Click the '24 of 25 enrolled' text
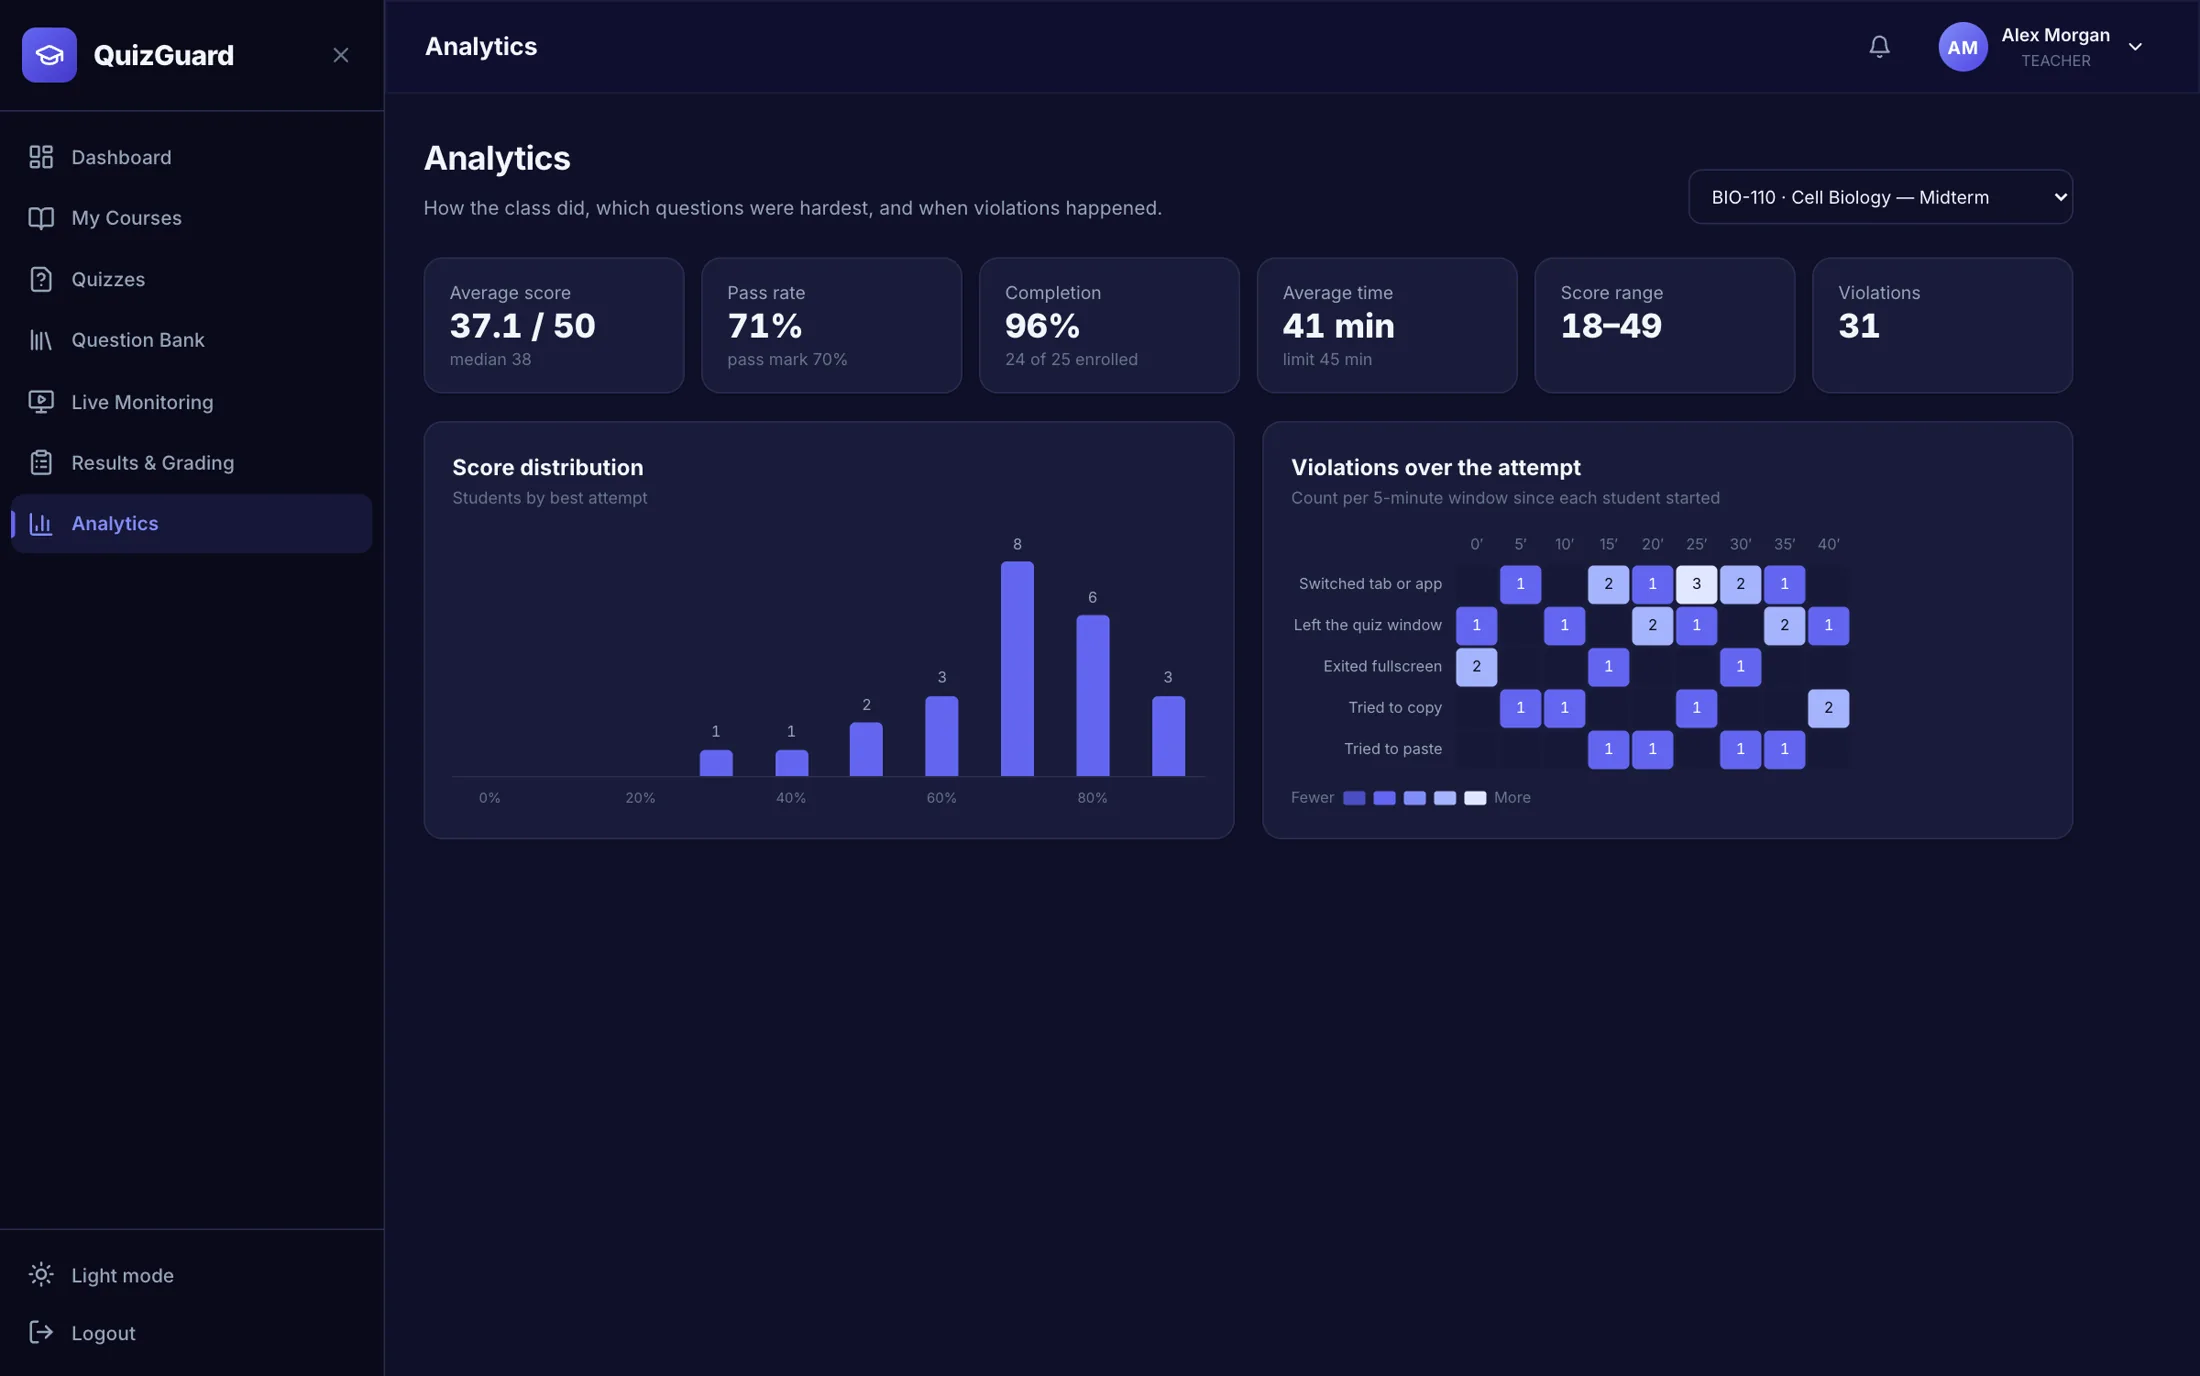Viewport: 2200px width, 1376px height. click(1071, 359)
